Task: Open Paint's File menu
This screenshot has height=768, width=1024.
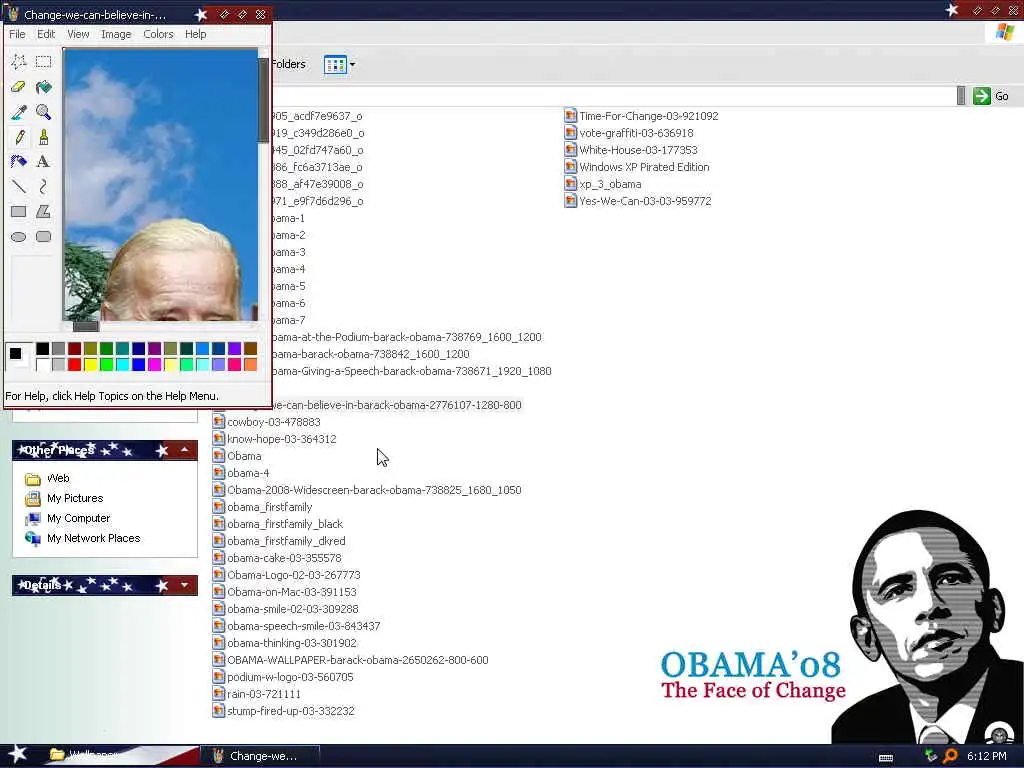Action: click(x=18, y=34)
